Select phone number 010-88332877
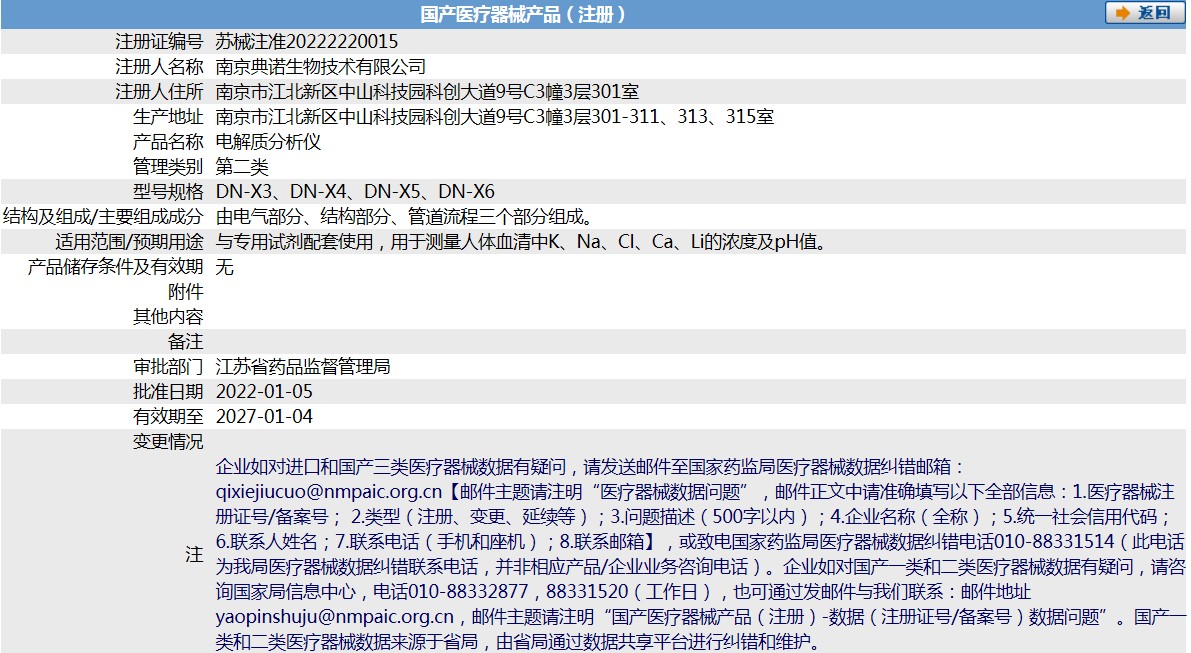 pos(469,592)
